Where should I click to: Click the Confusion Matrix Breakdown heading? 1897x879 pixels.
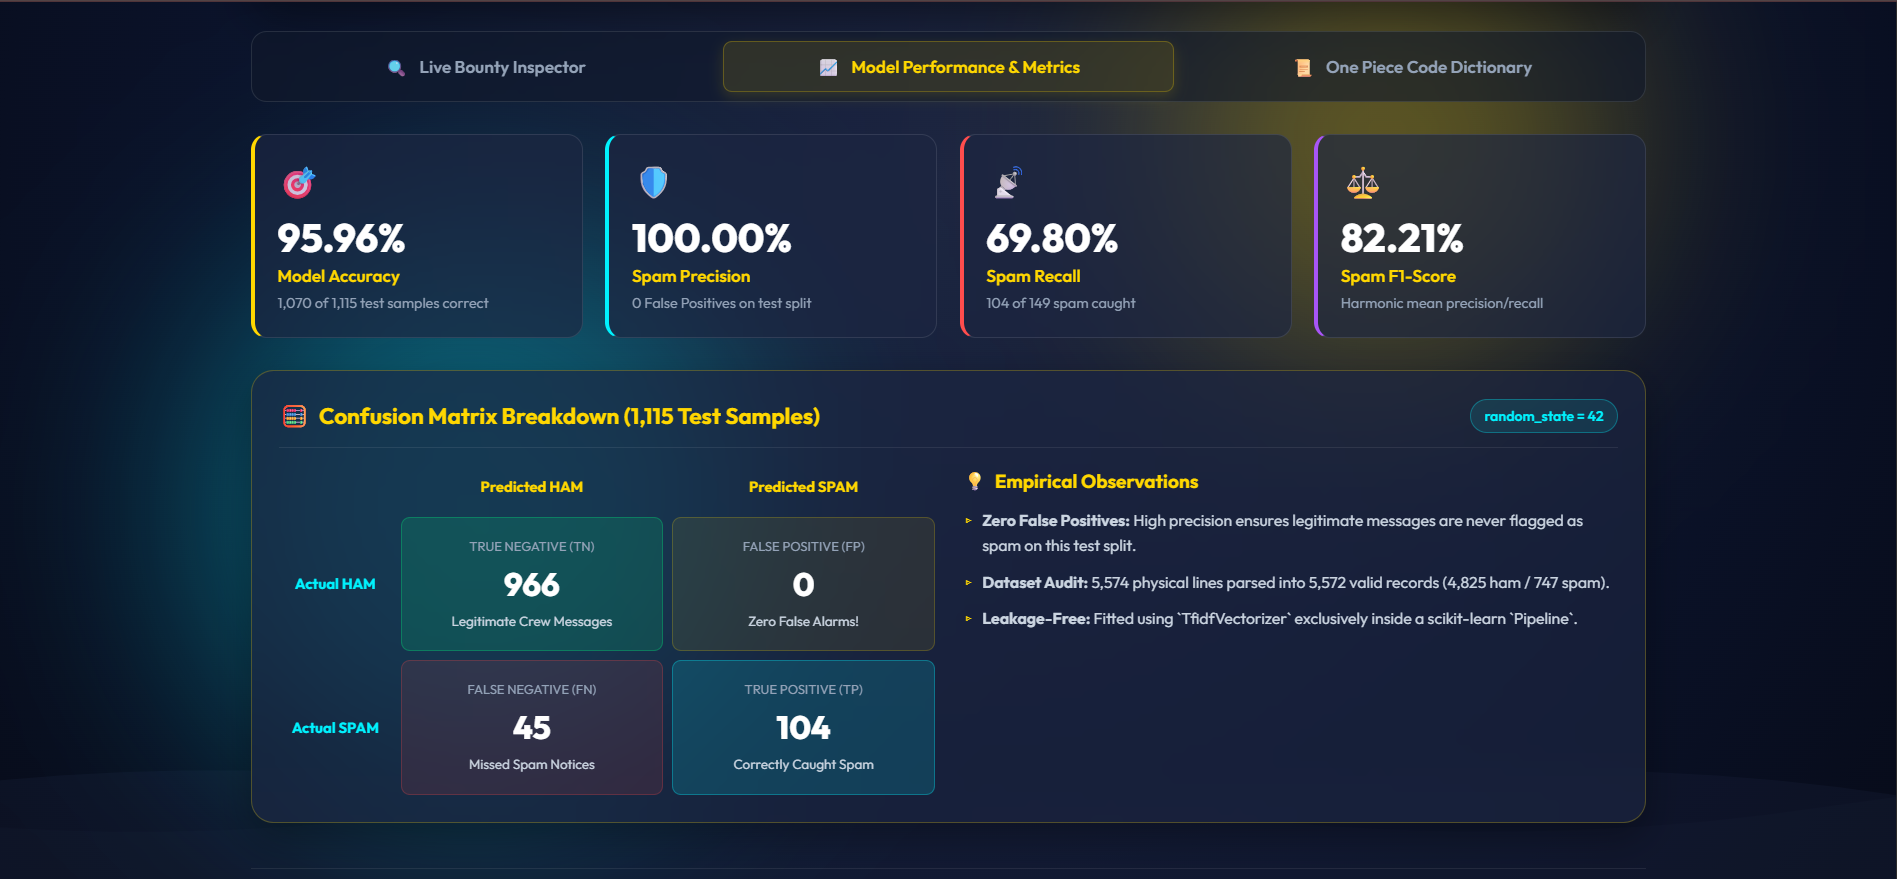[x=569, y=417]
